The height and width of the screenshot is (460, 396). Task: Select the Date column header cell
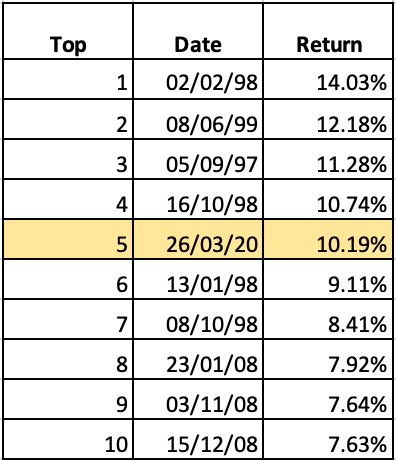[198, 31]
